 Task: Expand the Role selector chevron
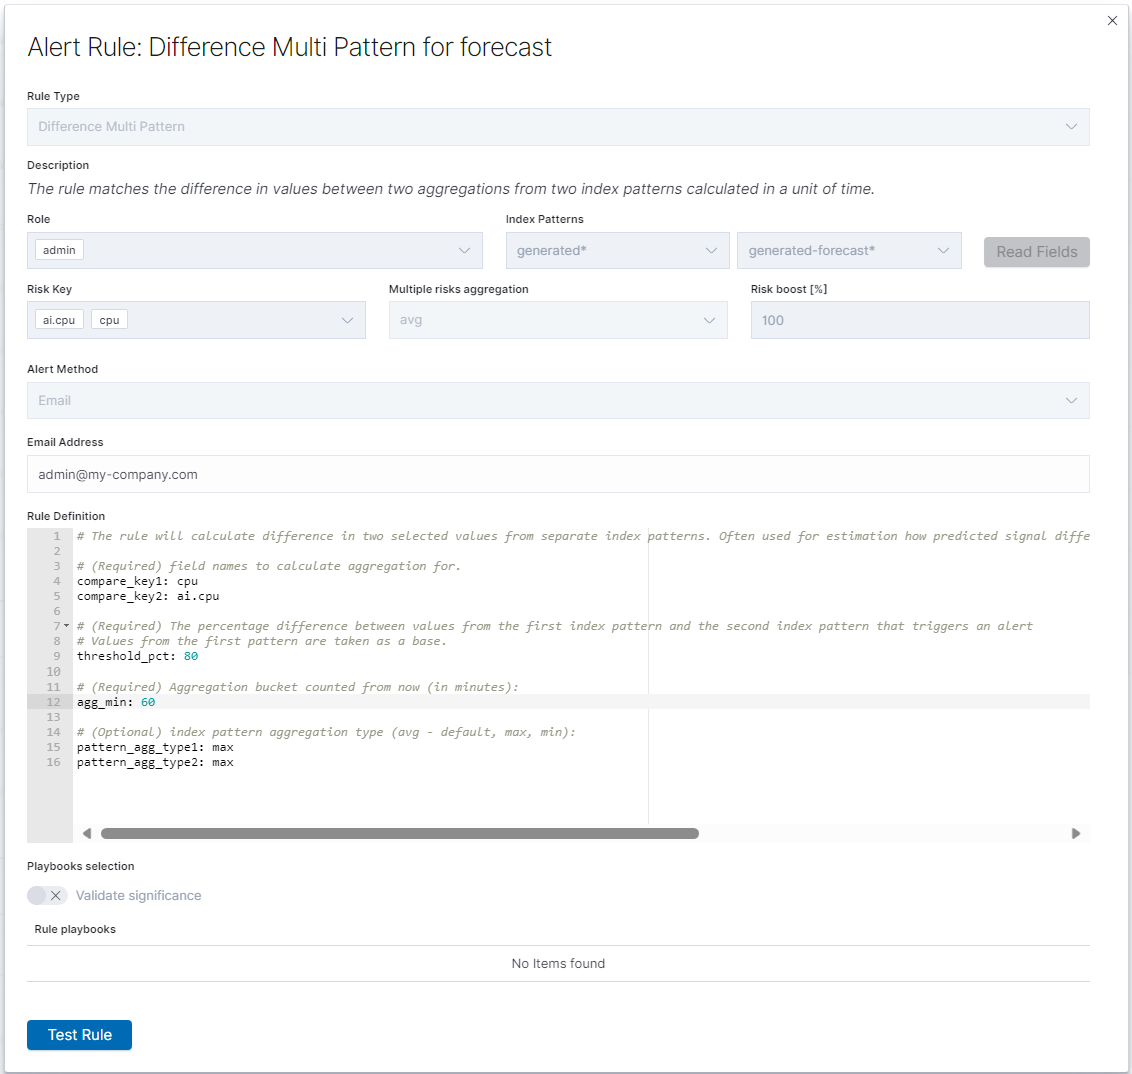pyautogui.click(x=464, y=250)
